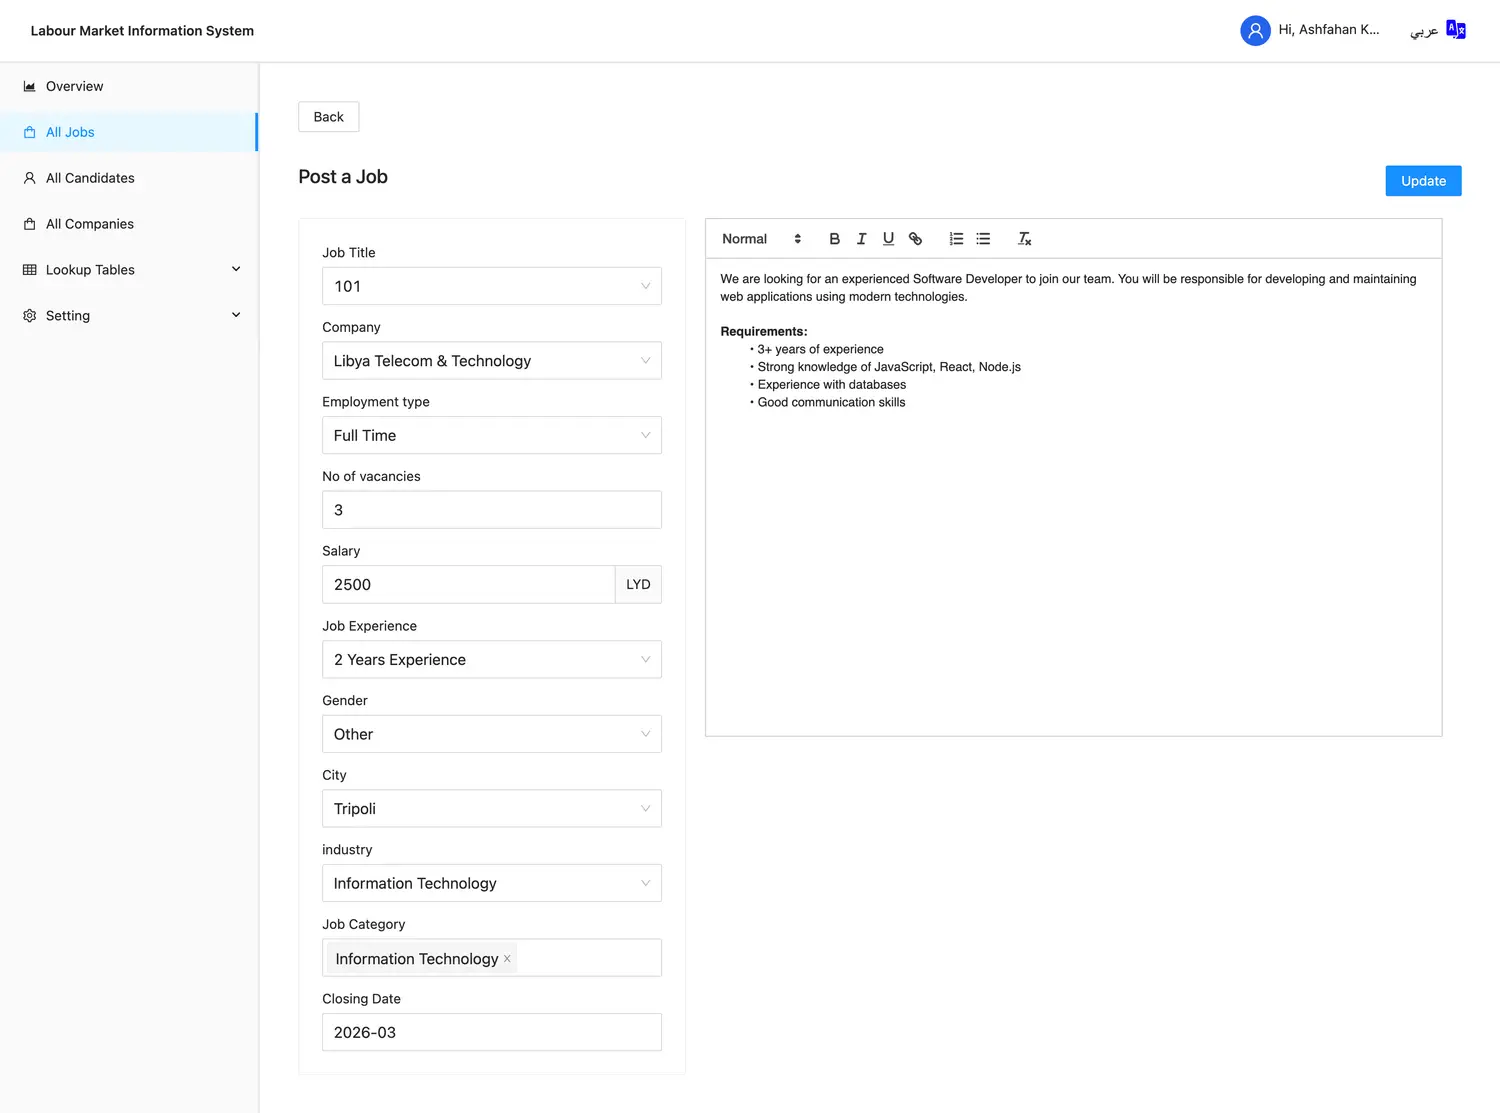Open the Gender dropdown showing Other

click(x=491, y=734)
